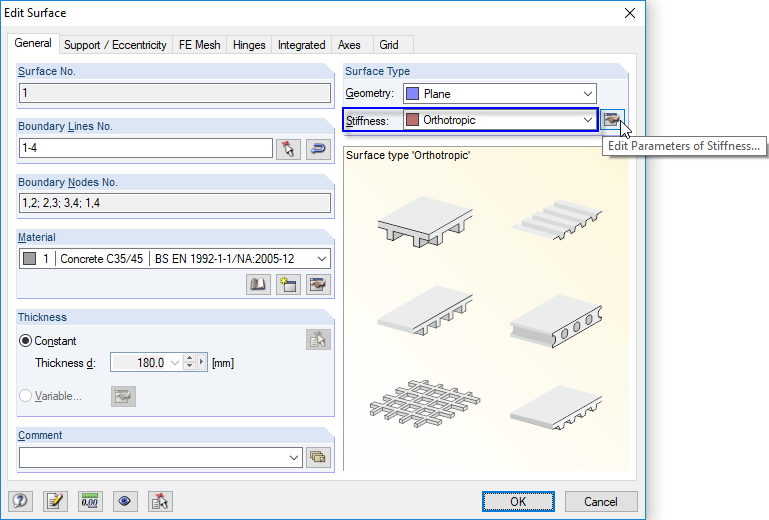This screenshot has height=520, width=769.
Task: Open Edit Parameters of Stiffness icon
Action: (613, 120)
